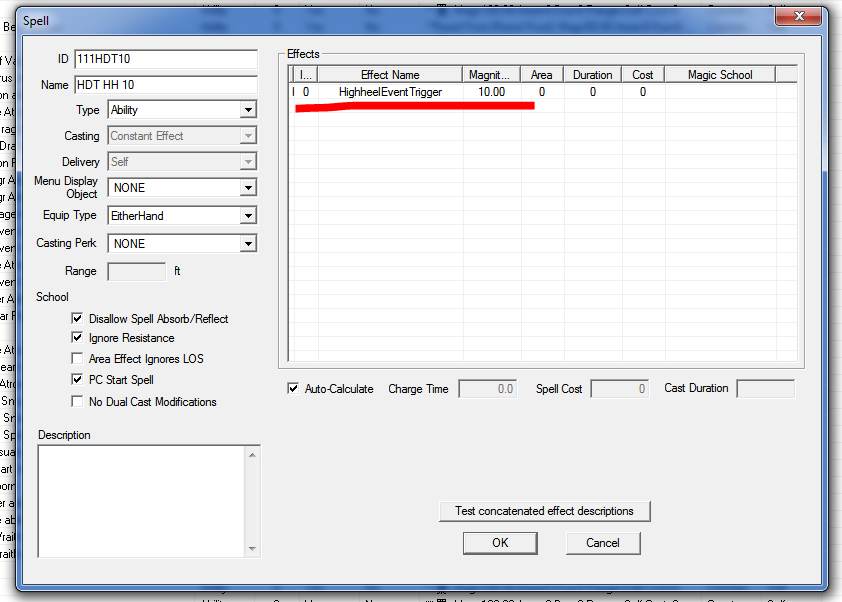
Task: Sort by the Magnitude column header
Action: 492,75
